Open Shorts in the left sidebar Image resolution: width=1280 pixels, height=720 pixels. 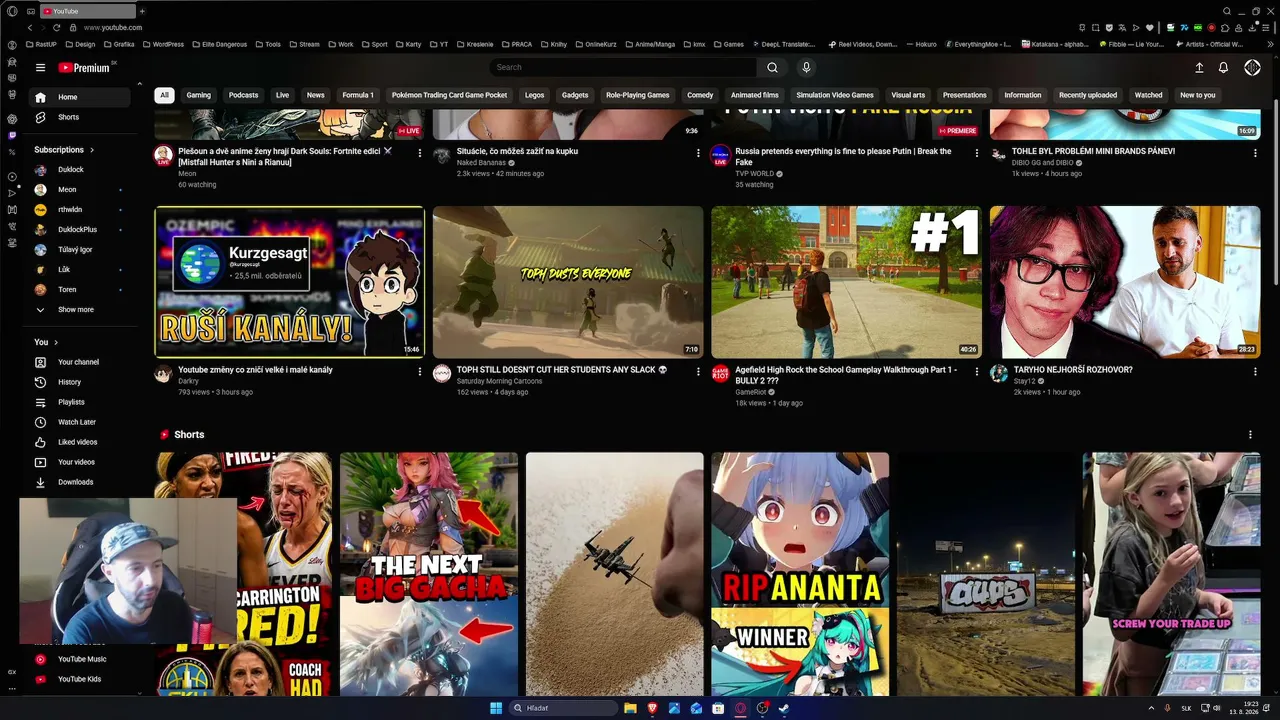coord(80,117)
